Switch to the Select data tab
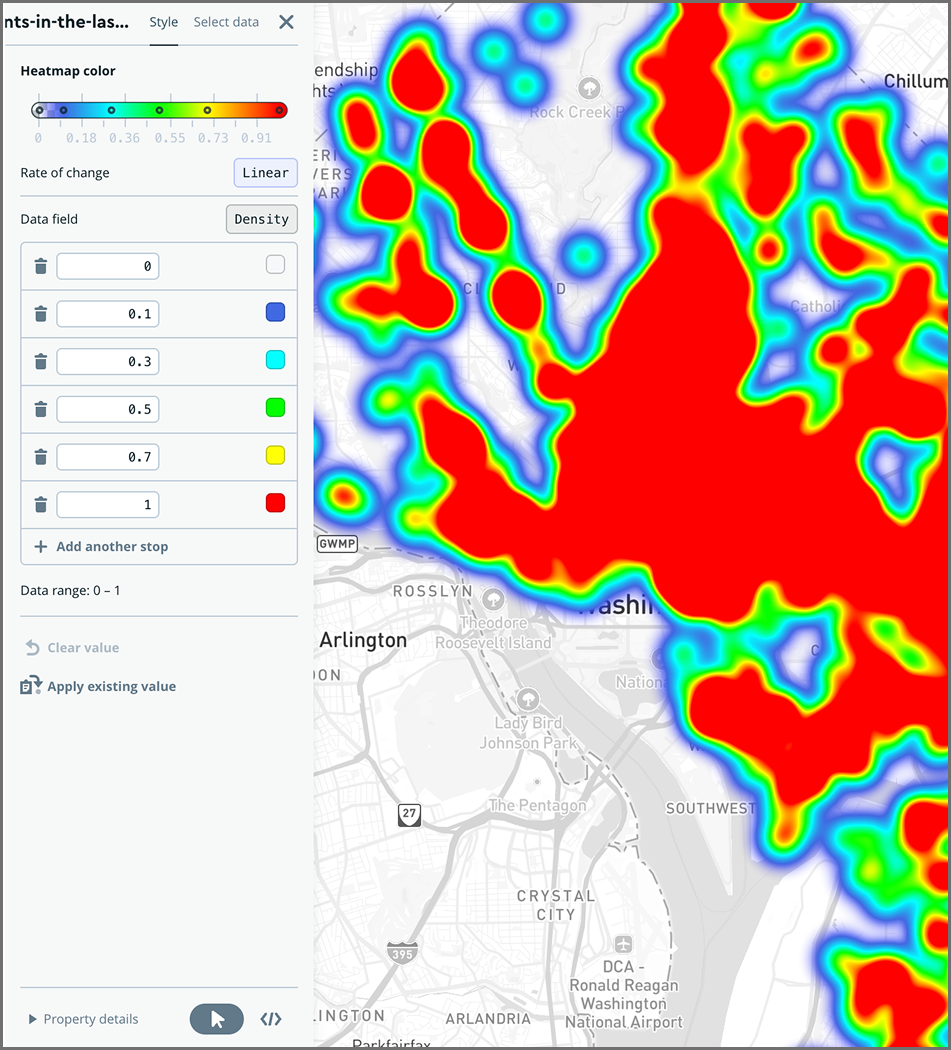This screenshot has height=1050, width=951. (x=225, y=21)
